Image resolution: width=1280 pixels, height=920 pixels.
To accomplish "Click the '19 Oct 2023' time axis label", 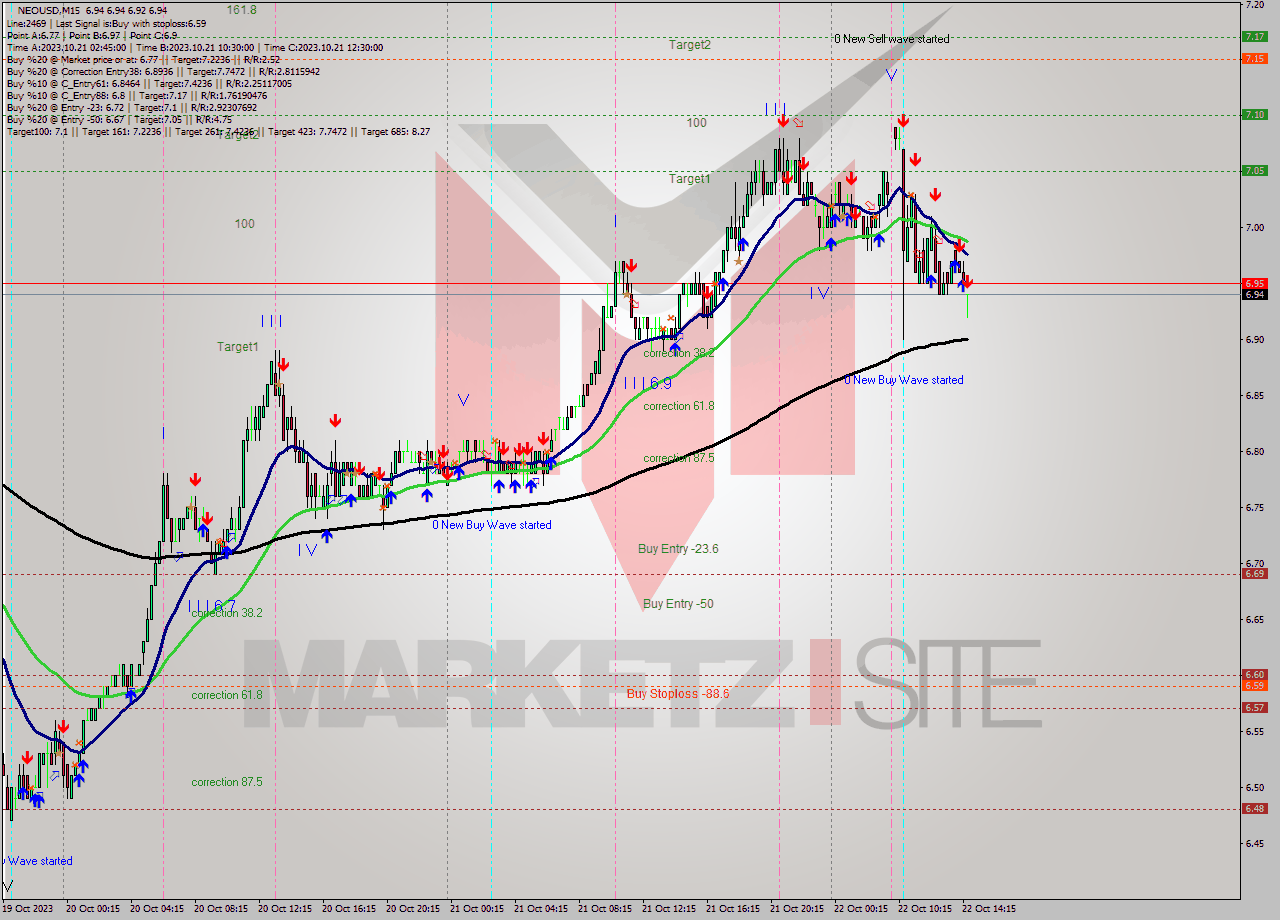I will [27, 909].
